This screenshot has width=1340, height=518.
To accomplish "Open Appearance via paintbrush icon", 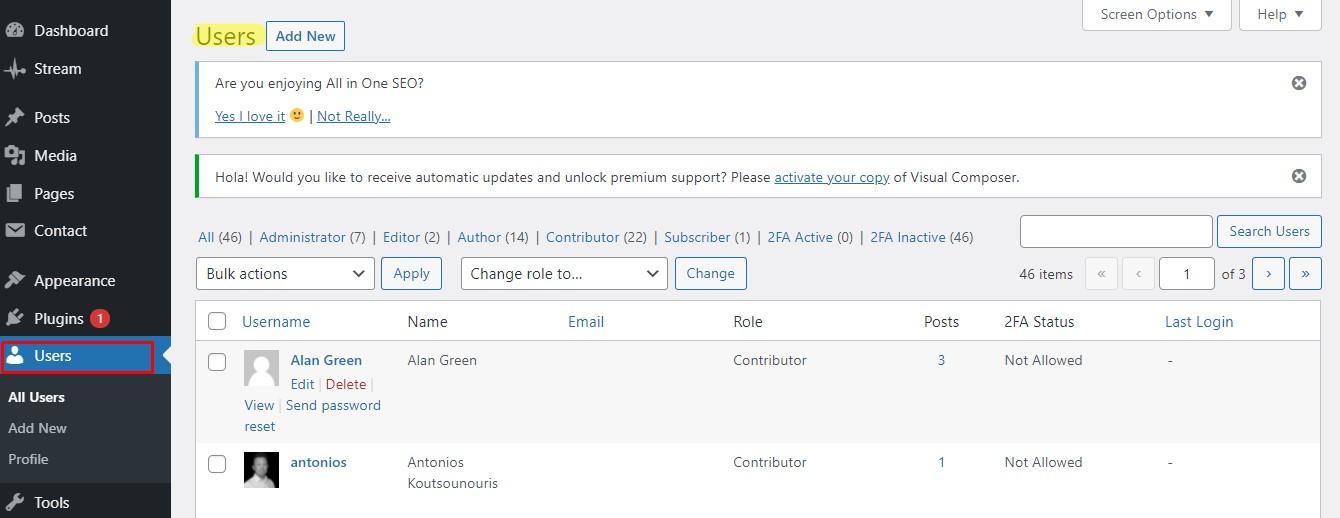I will (14, 281).
